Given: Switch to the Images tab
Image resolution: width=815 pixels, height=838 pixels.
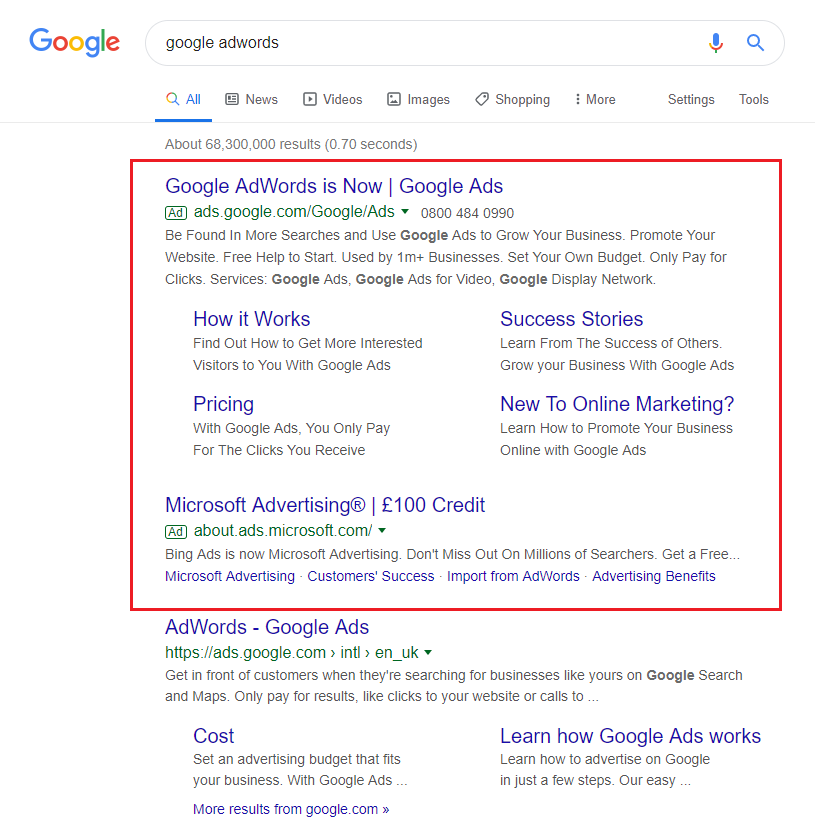Looking at the screenshot, I should [418, 99].
